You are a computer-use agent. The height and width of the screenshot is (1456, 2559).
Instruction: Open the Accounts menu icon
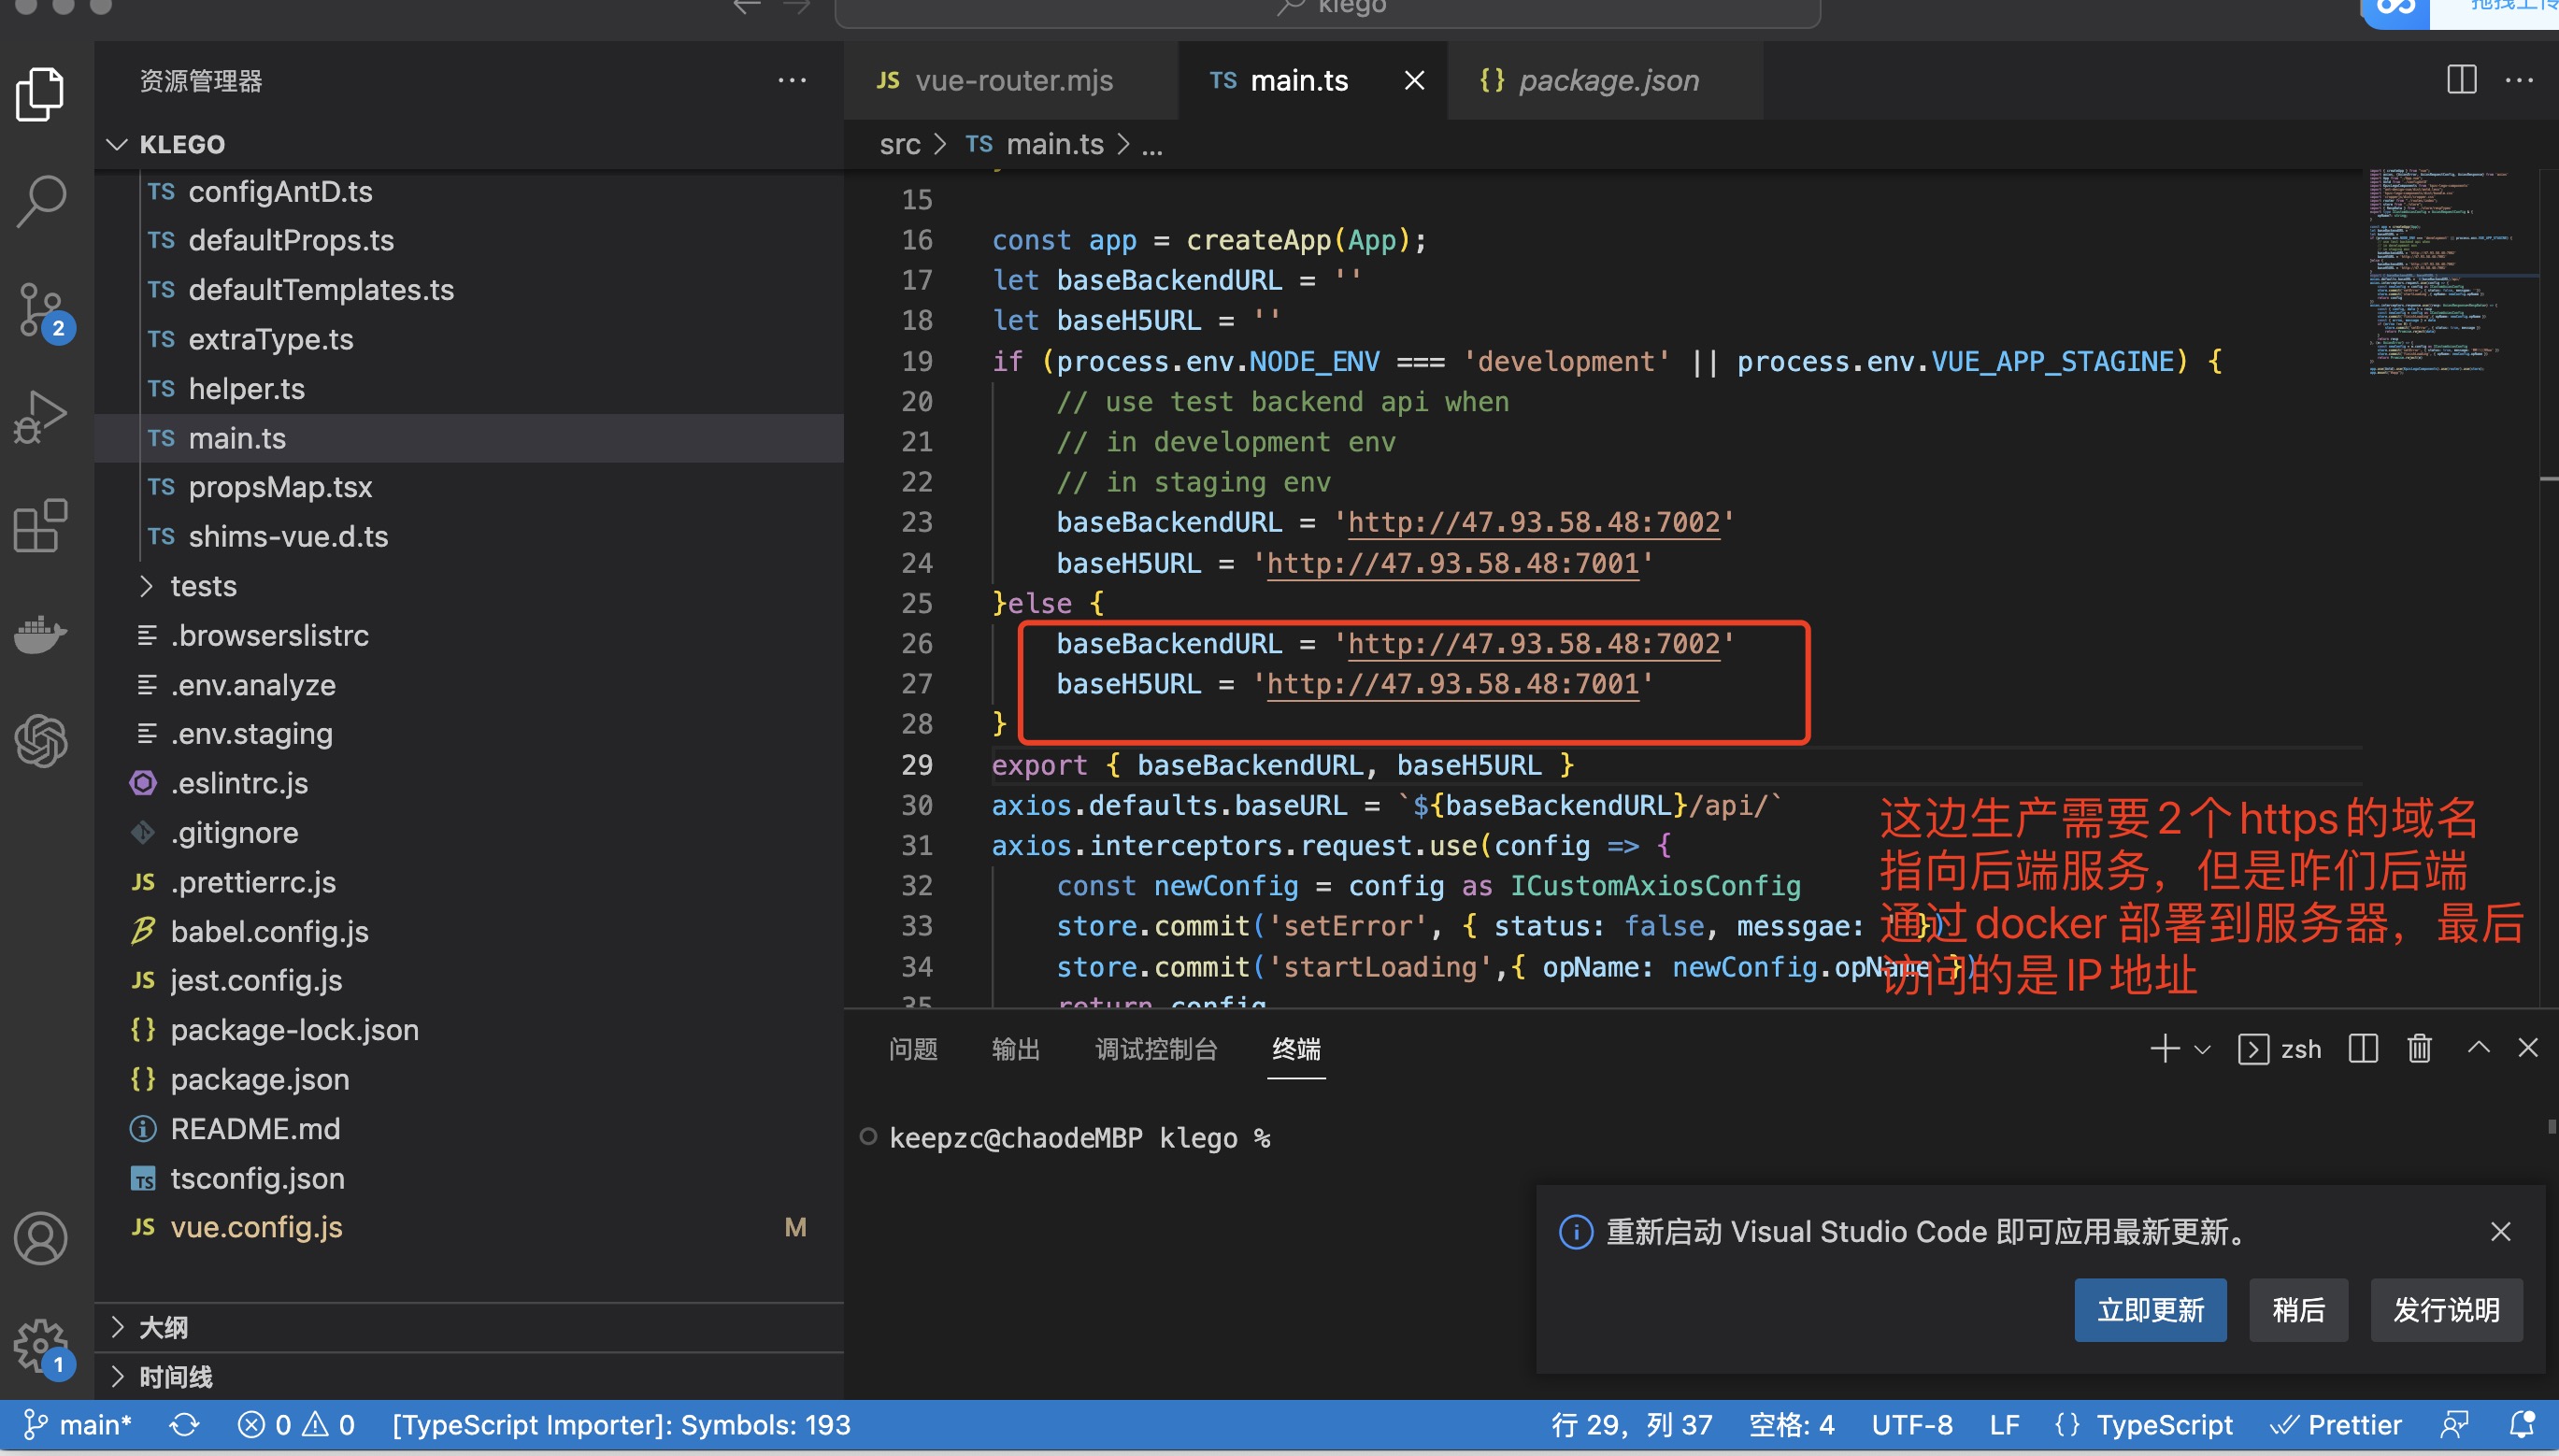click(x=41, y=1239)
